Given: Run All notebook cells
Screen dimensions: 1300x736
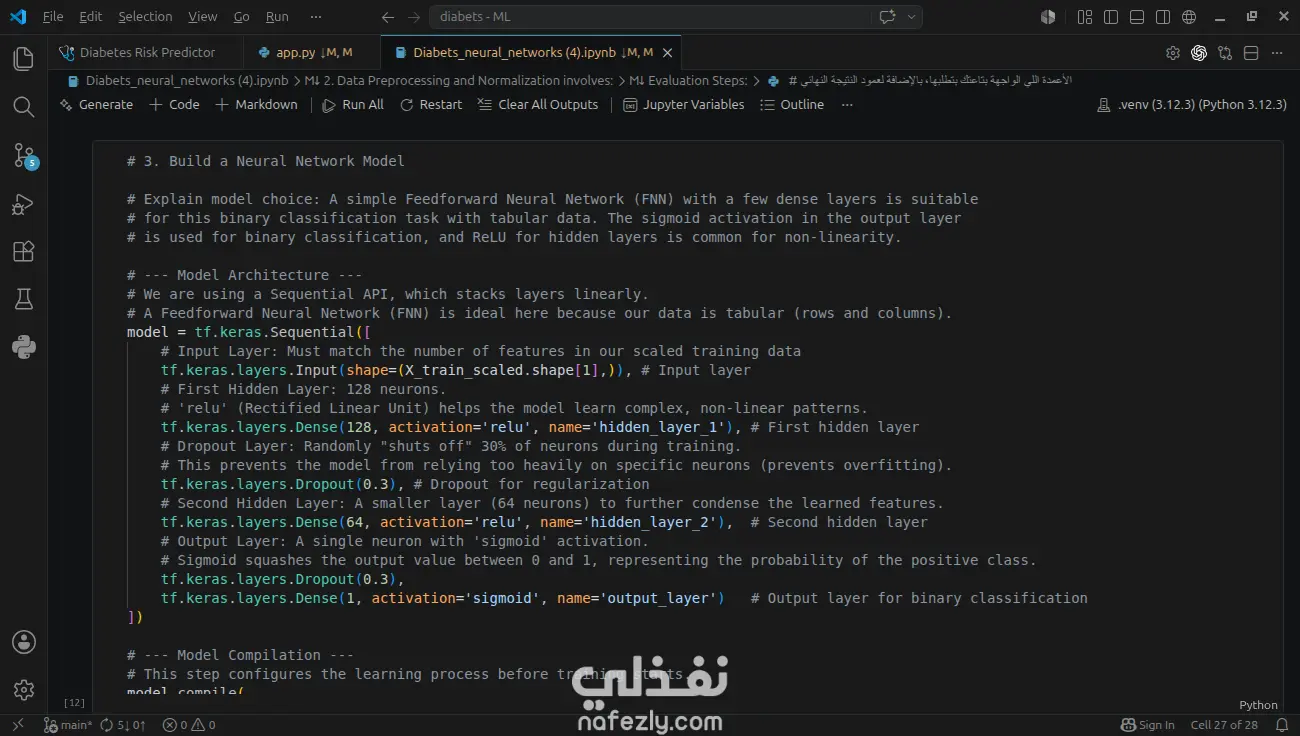Looking at the screenshot, I should click(x=353, y=104).
